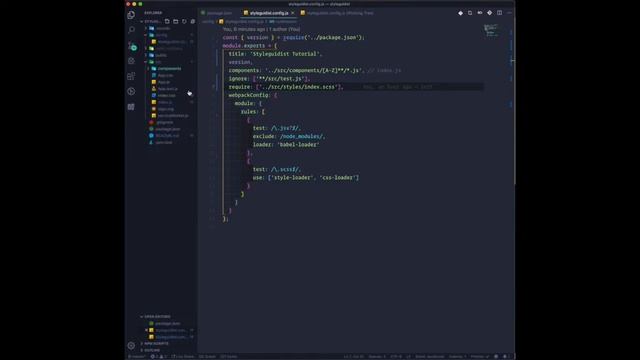Open README.md in the file tree
The height and width of the screenshot is (360, 640).
point(167,136)
